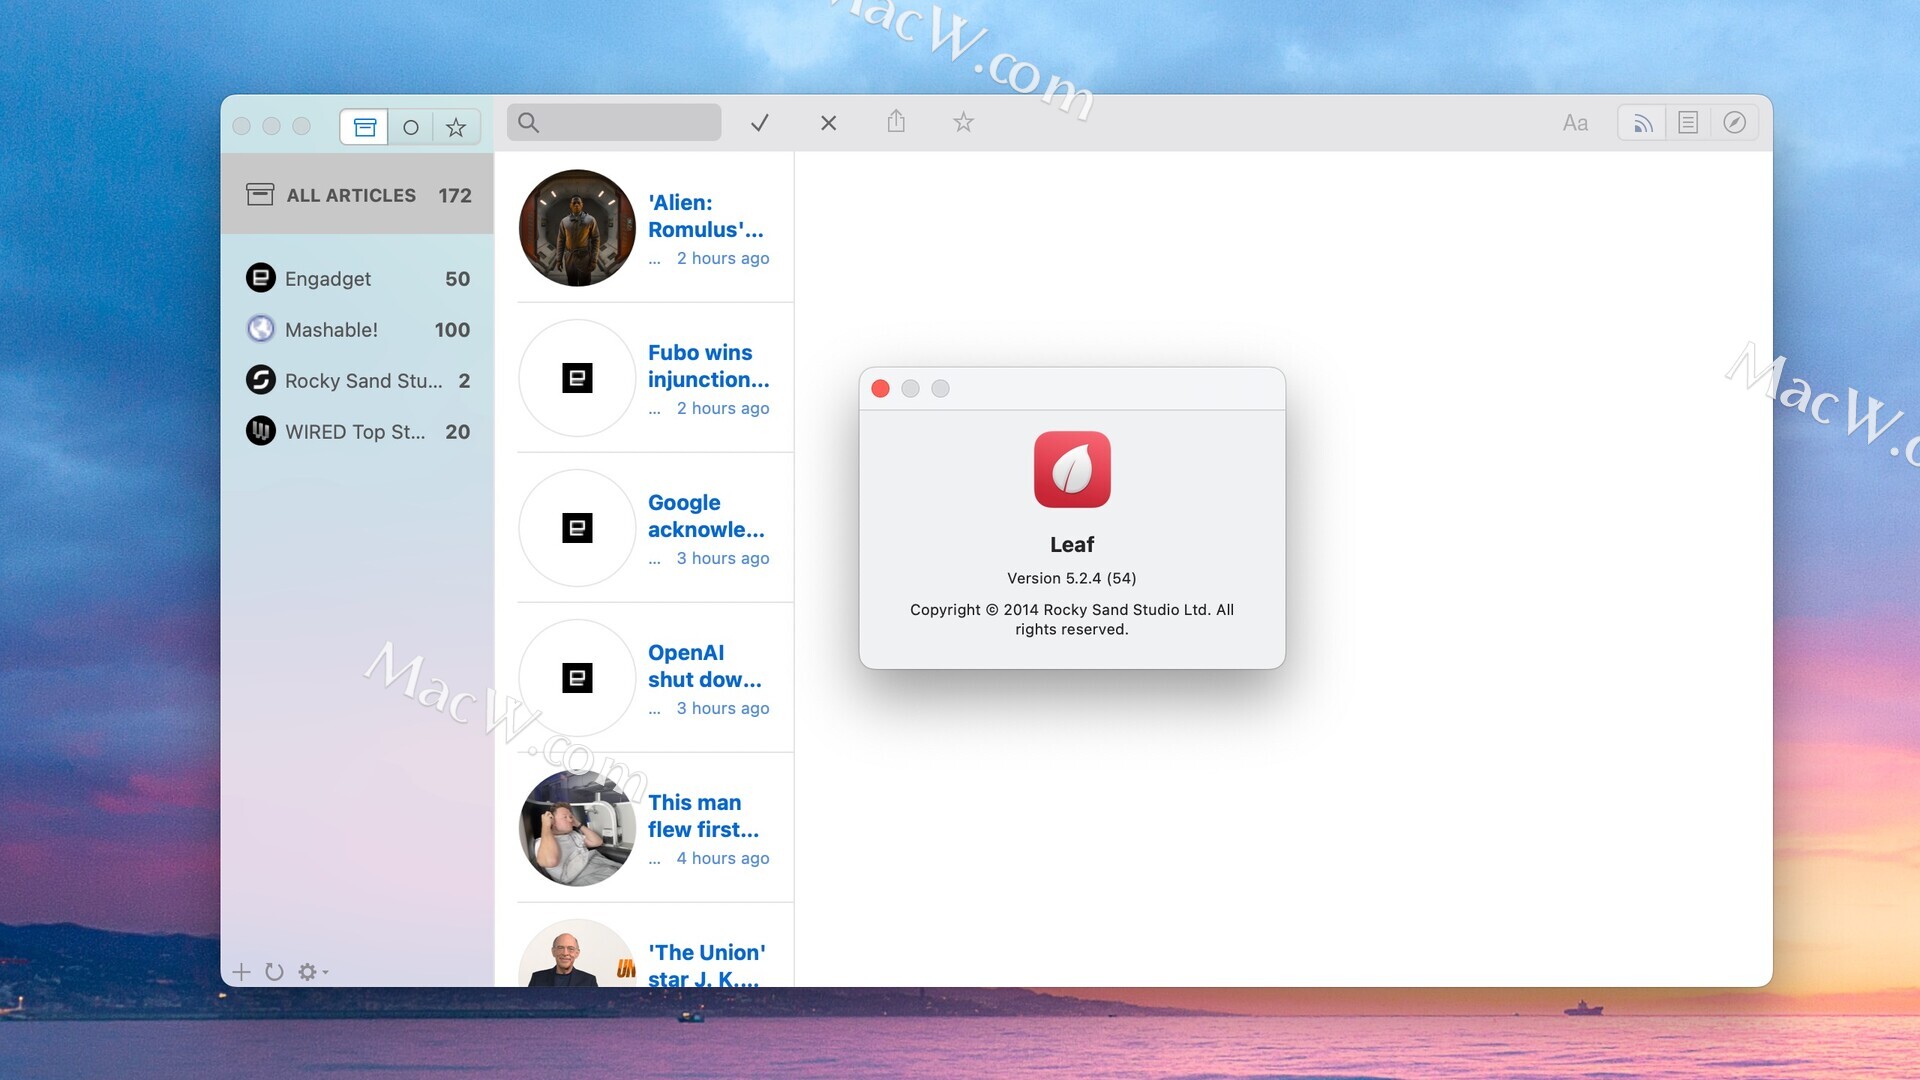Star the current article in toolbar
This screenshot has height=1080, width=1920.
tap(963, 122)
